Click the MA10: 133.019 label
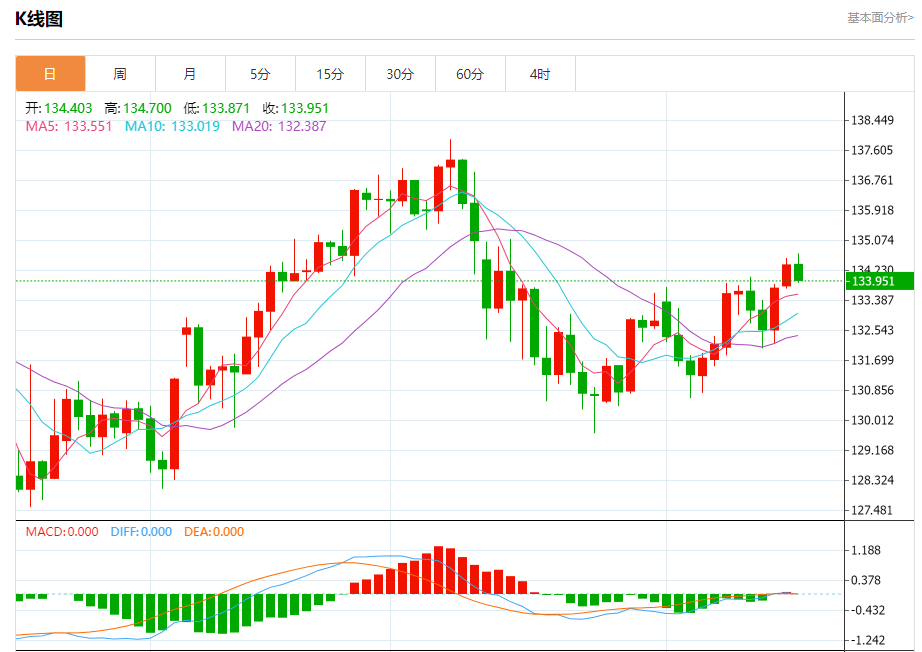 [x=172, y=126]
